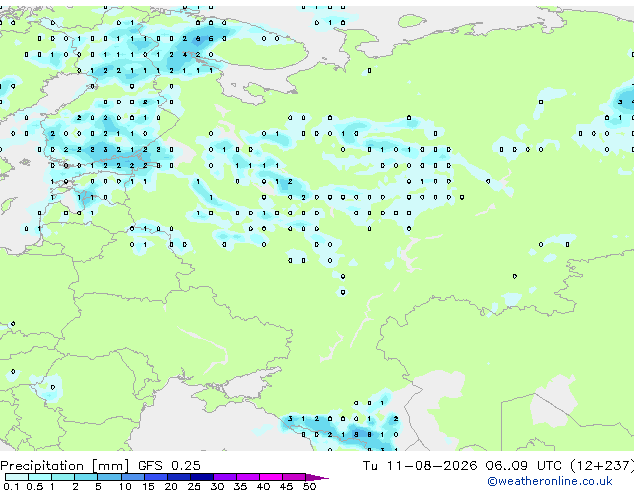Image resolution: width=634 pixels, height=490 pixels.
Task: Pick legend swatch between 45 and 50
Action: [294, 477]
